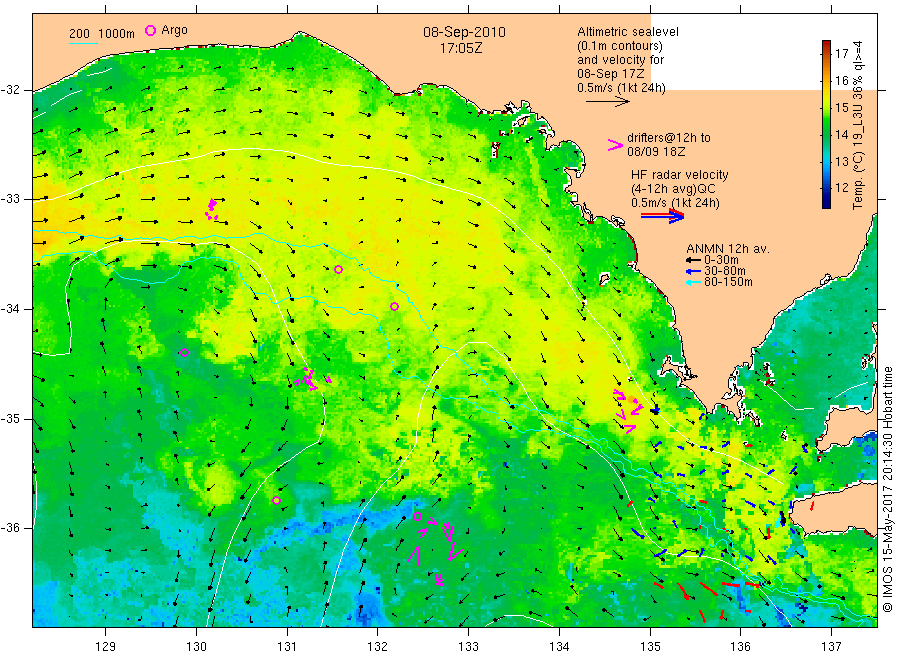Click the HF radar velocity legend text

pyautogui.click(x=680, y=174)
